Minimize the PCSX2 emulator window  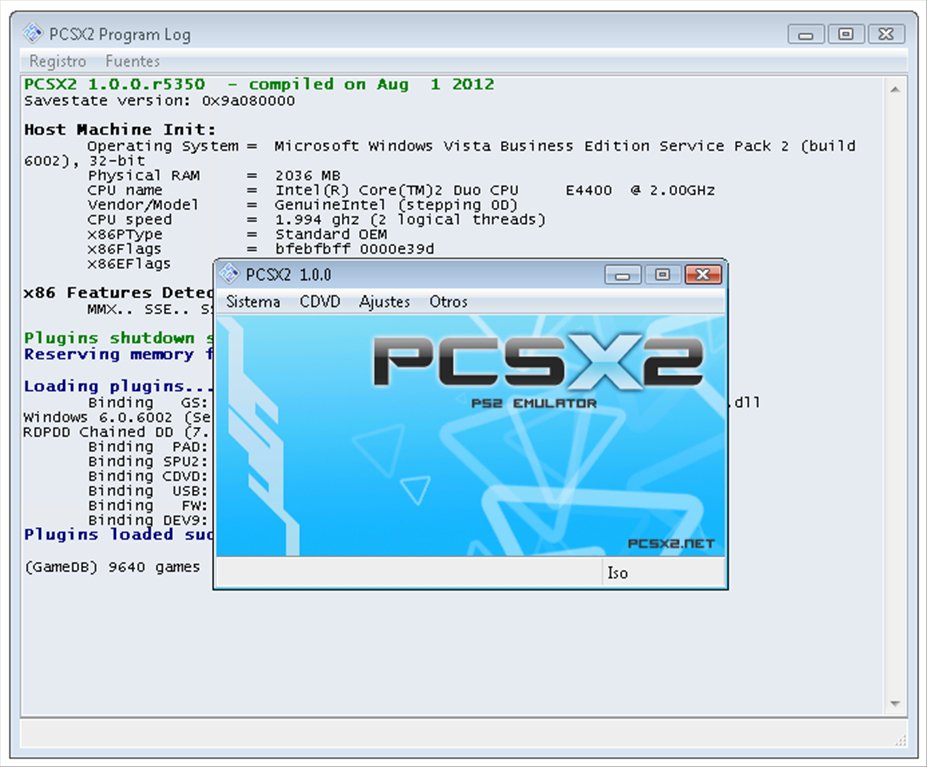pos(621,273)
